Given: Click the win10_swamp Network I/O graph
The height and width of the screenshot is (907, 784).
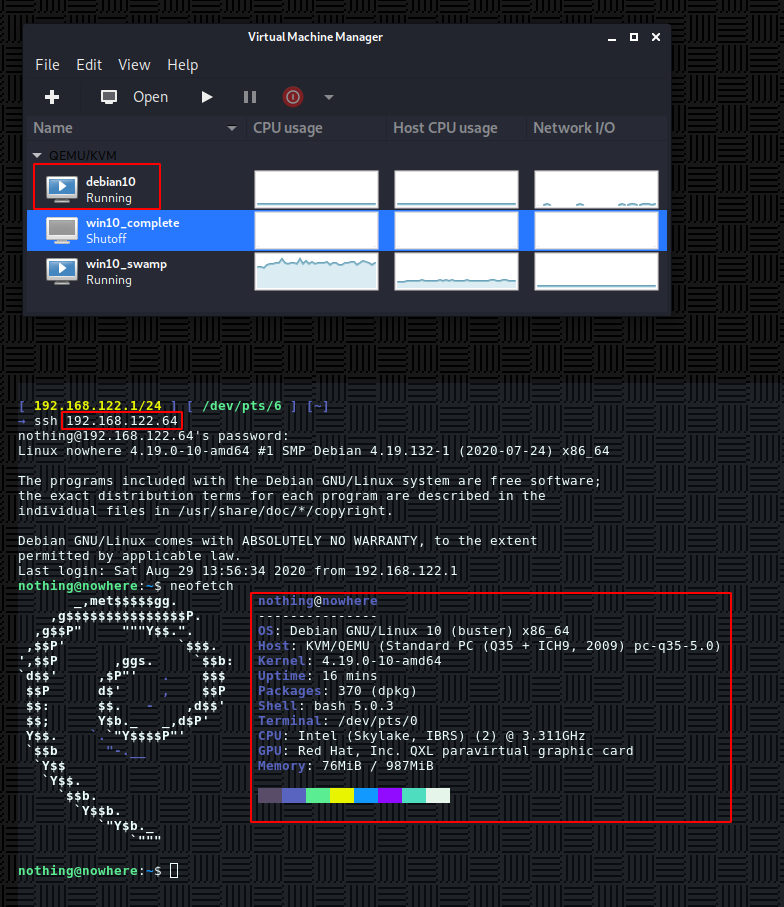Looking at the screenshot, I should pos(597,271).
